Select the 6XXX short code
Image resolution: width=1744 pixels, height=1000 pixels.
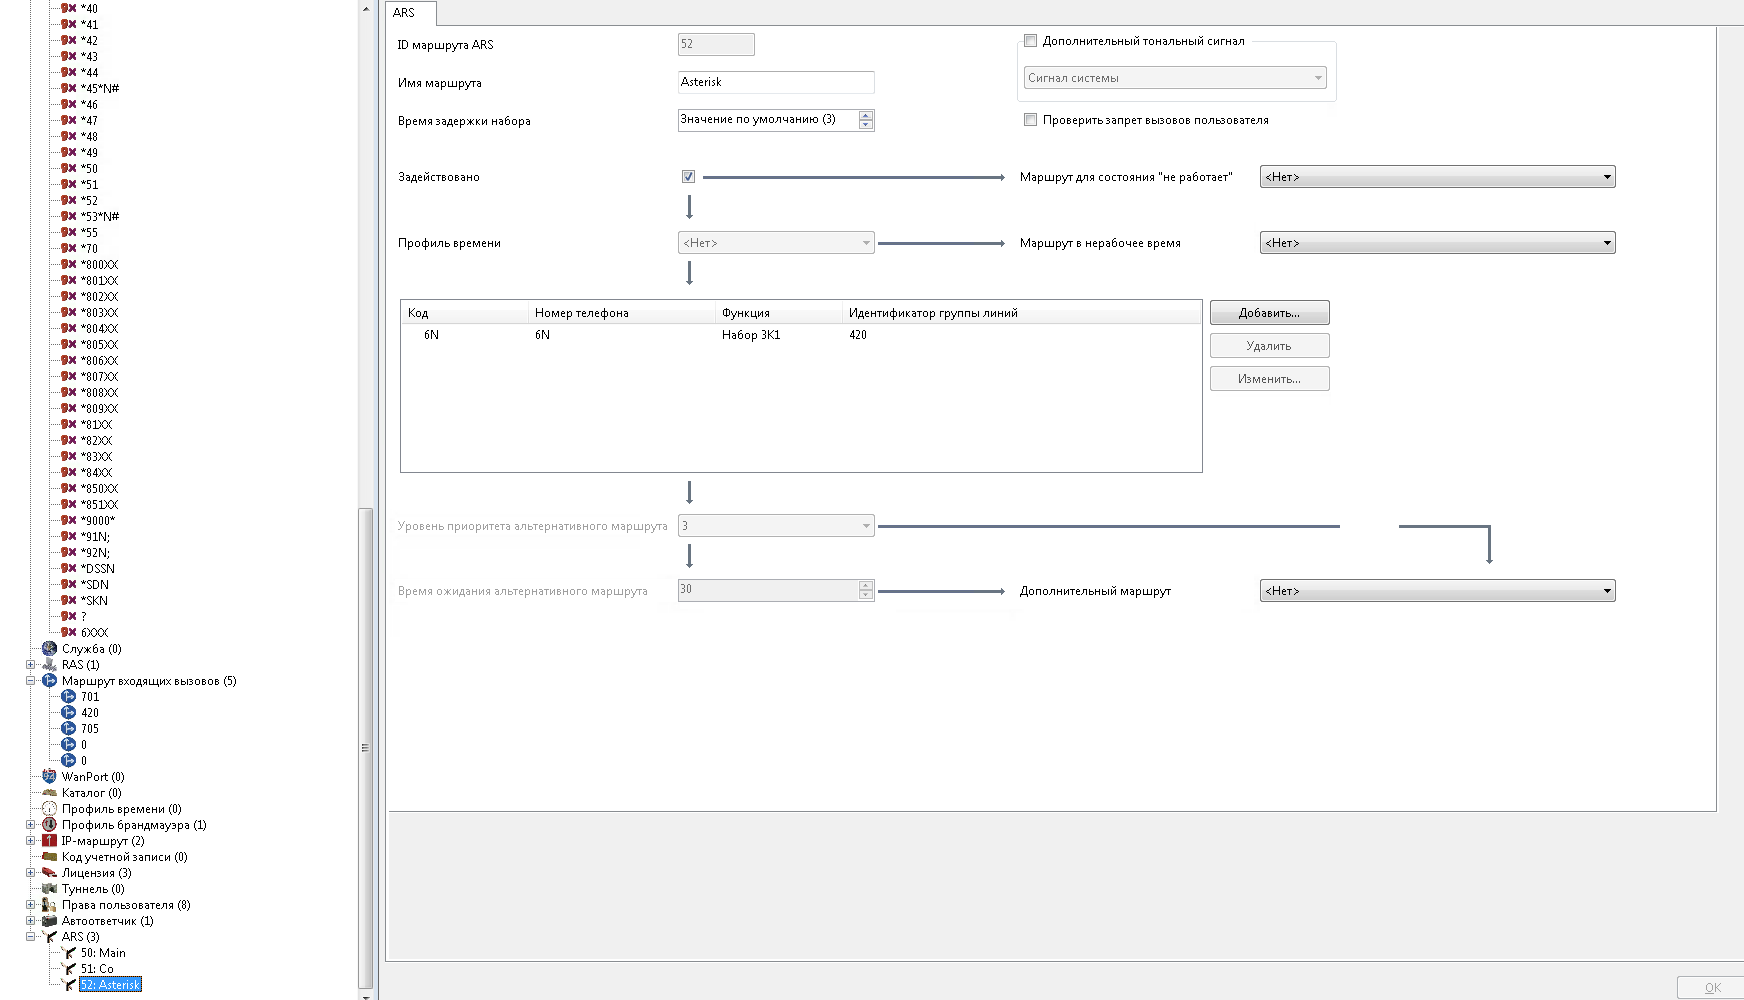[x=95, y=633]
